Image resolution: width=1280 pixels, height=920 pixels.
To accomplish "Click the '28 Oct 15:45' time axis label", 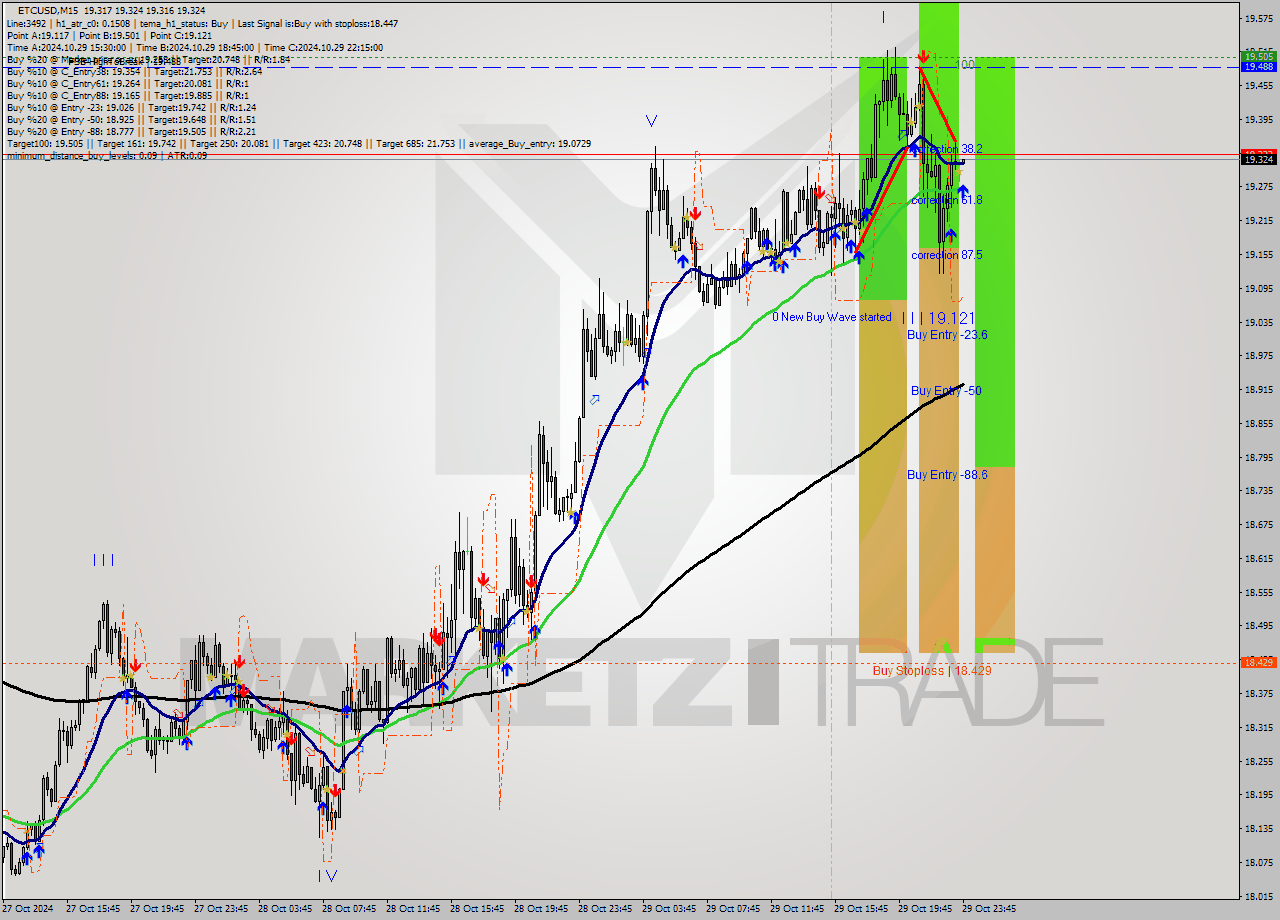I will (477, 909).
